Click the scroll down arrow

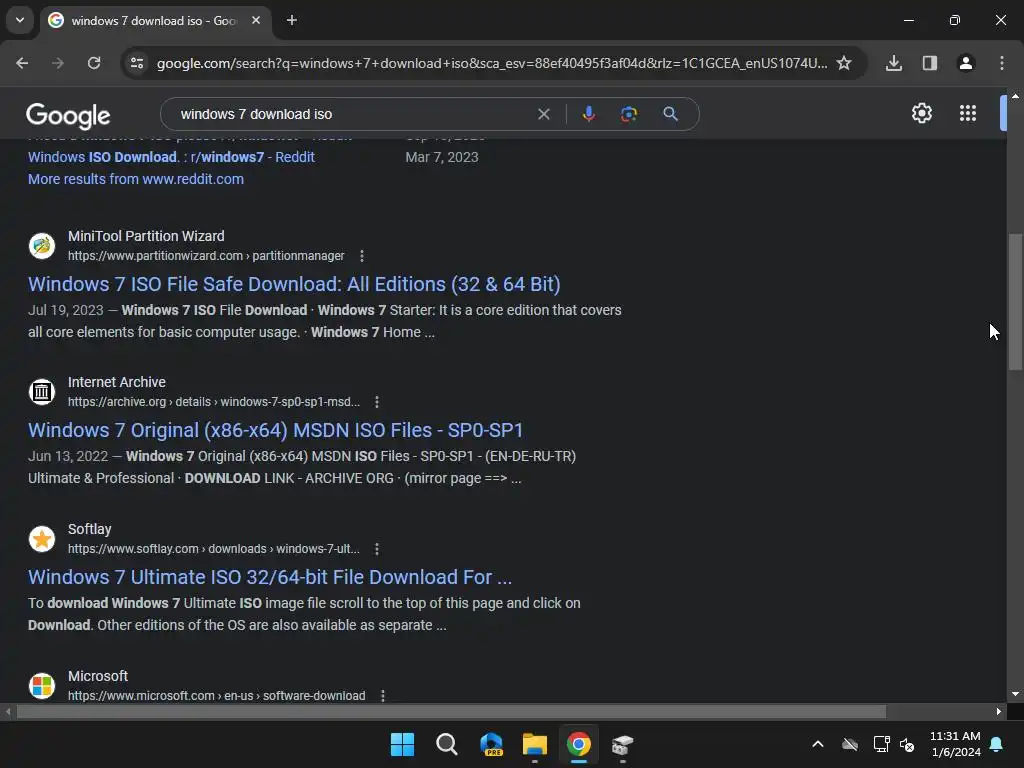tap(1015, 694)
